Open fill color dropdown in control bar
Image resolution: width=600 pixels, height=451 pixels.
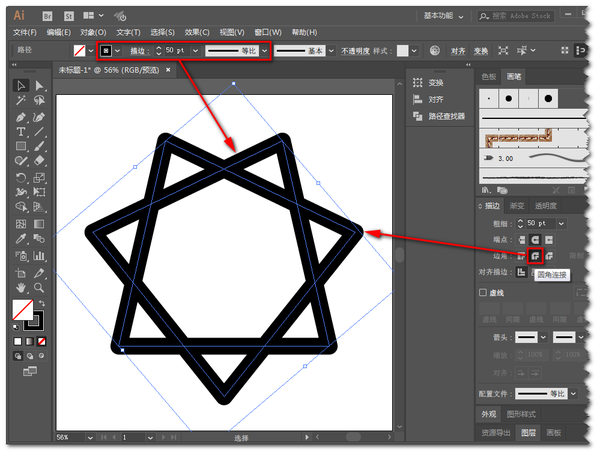[91, 50]
